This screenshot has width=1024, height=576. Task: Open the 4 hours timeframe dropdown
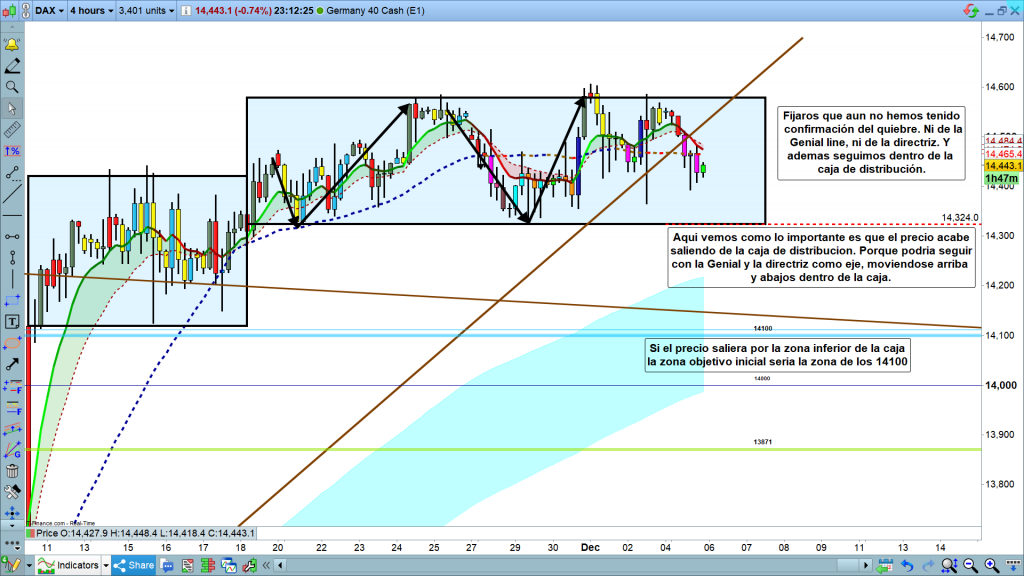90,11
